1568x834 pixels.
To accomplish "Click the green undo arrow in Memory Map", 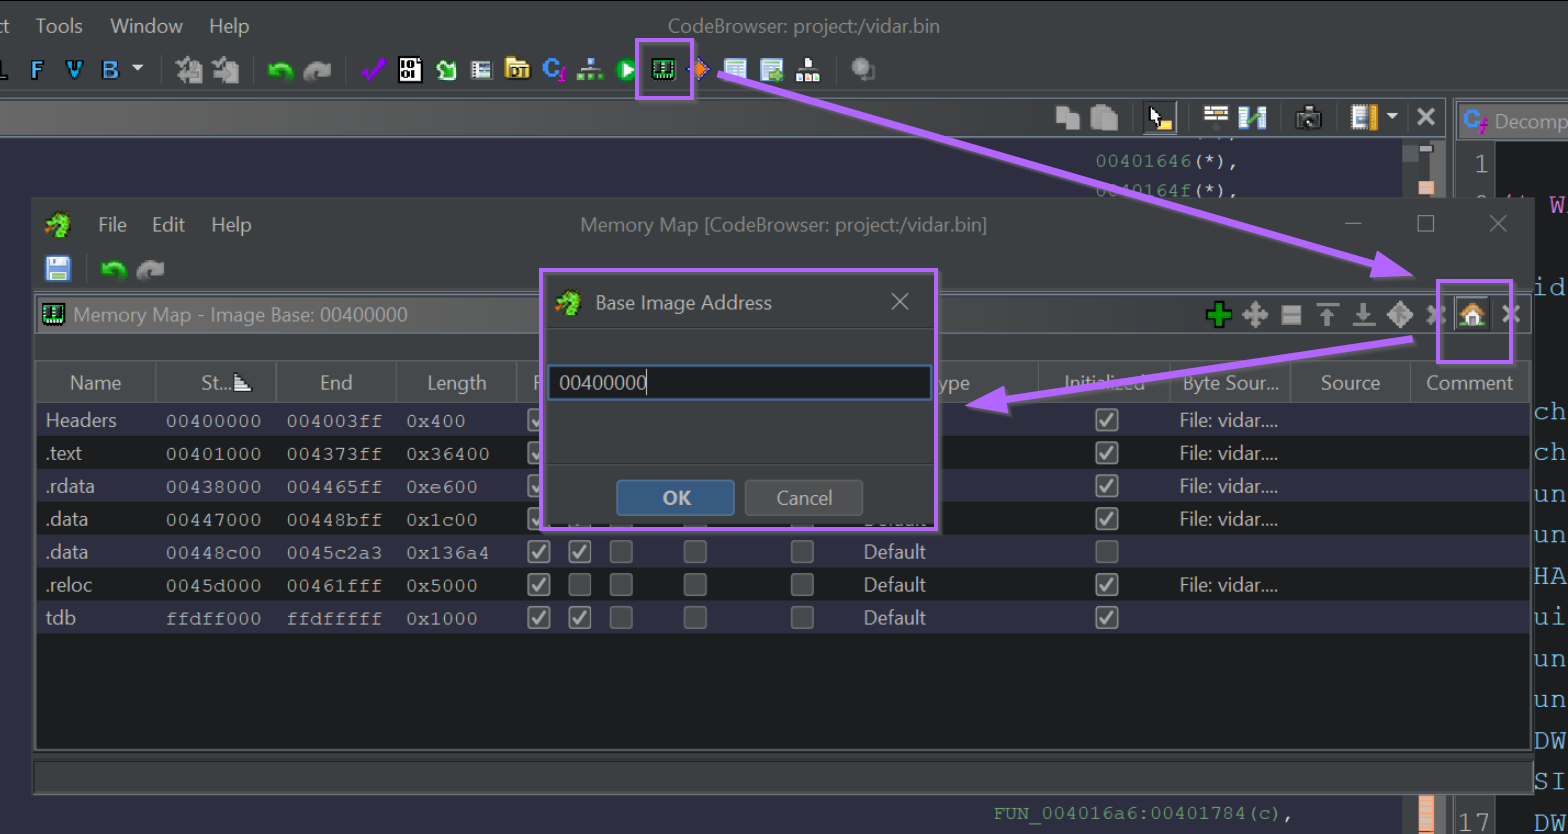I will (x=114, y=269).
